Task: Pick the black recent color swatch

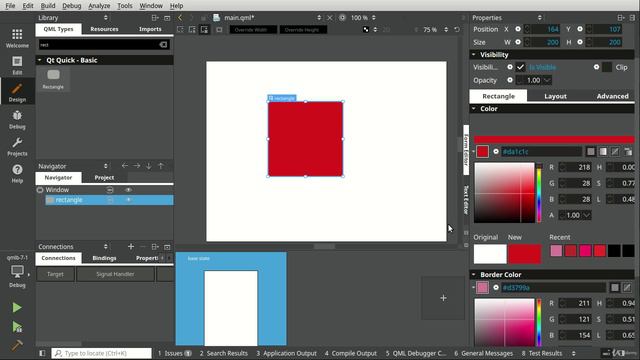Action: pos(614,251)
